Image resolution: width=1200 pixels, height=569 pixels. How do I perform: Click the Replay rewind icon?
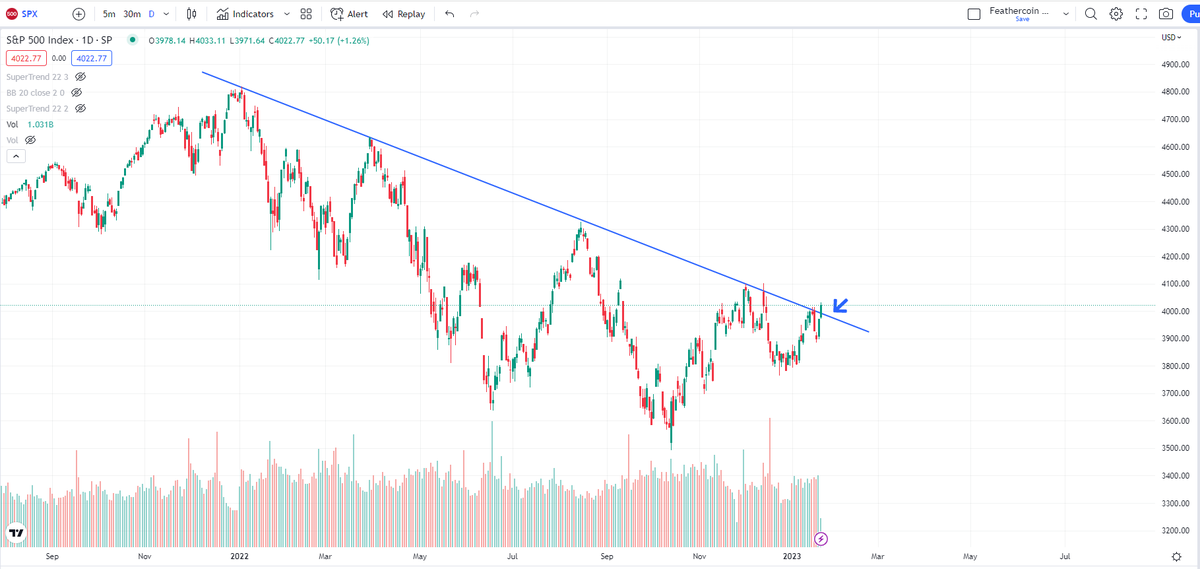(387, 14)
